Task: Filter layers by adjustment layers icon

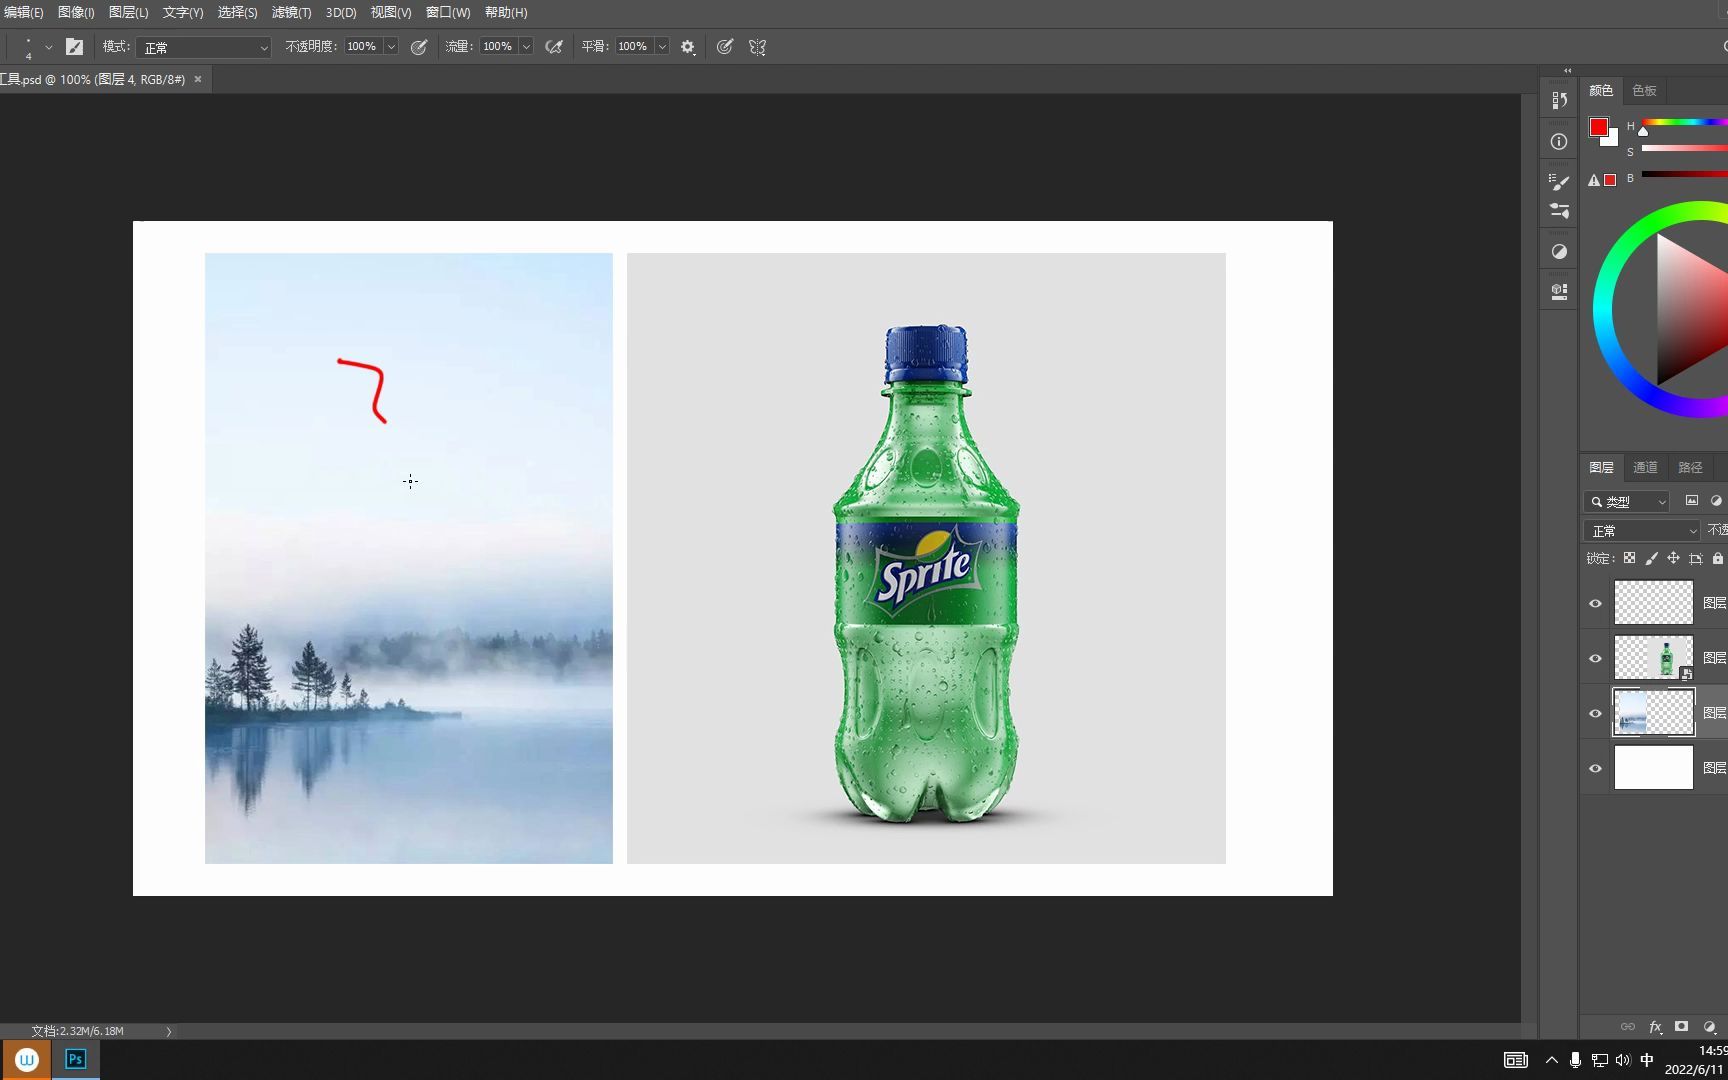Action: (1717, 501)
